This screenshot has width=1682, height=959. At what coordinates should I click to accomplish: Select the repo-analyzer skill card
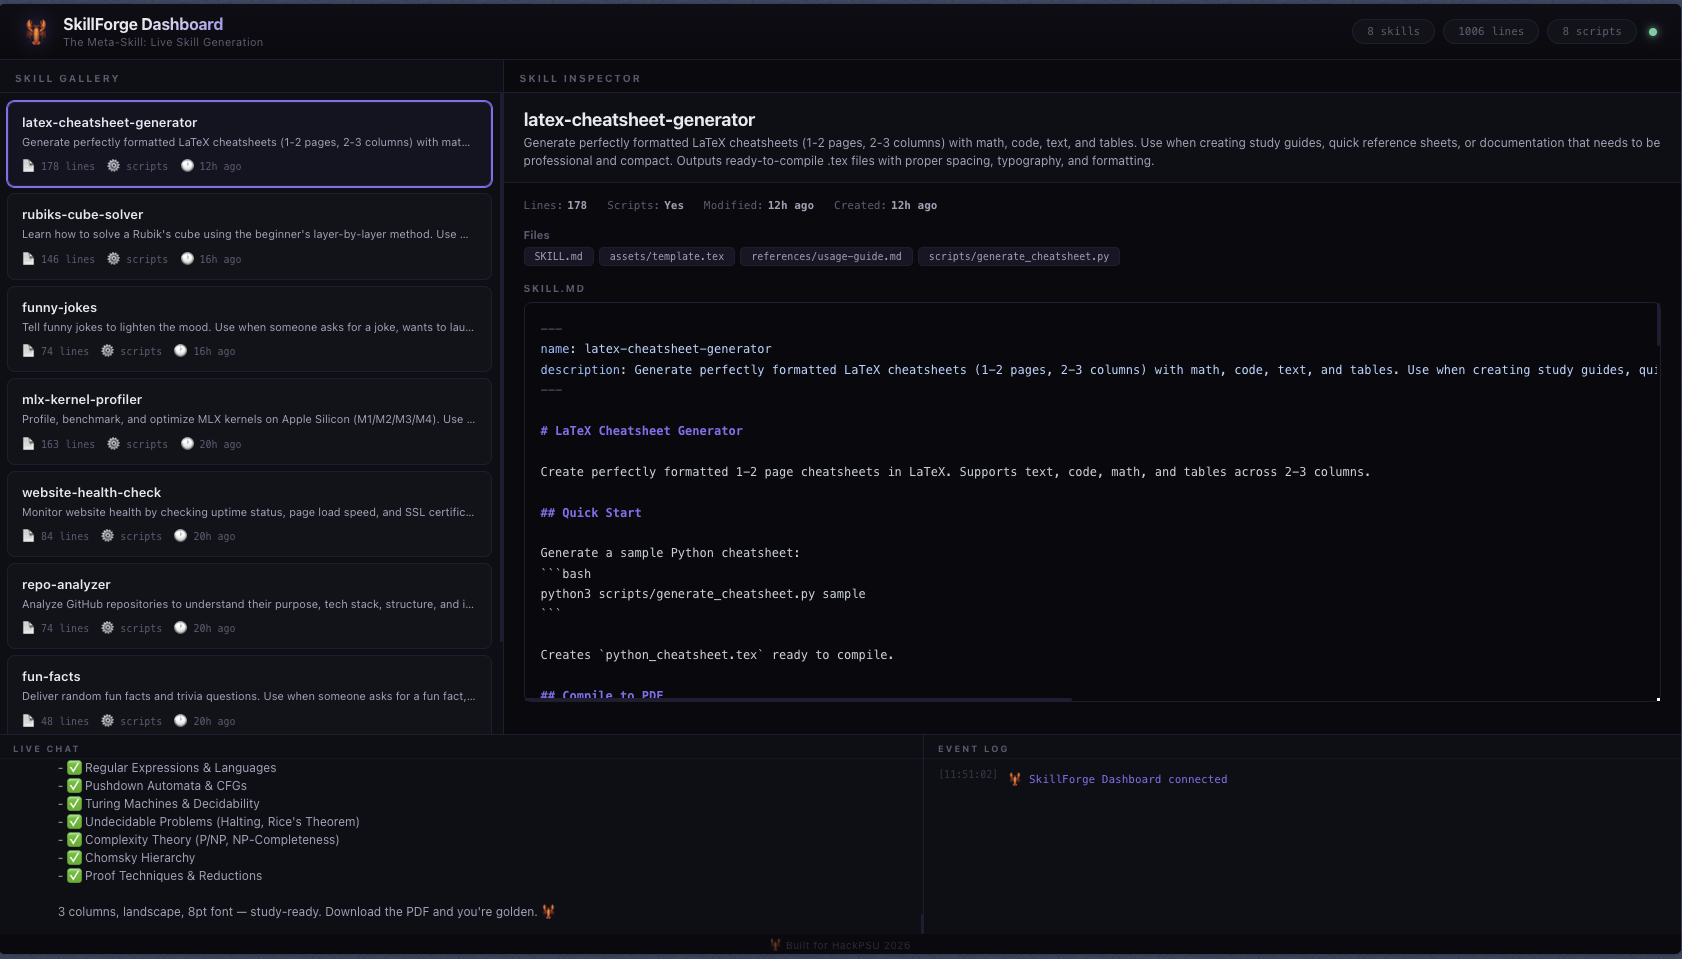tap(249, 606)
